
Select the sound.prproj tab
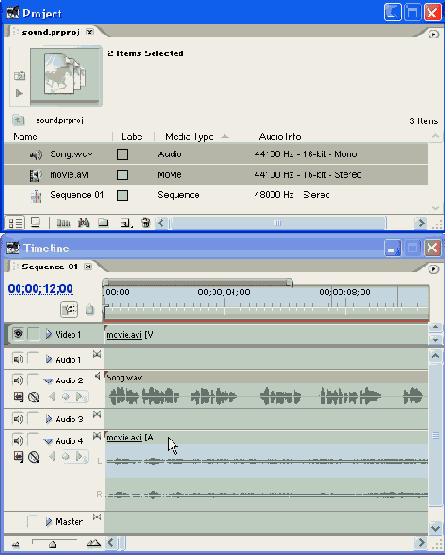click(51, 32)
